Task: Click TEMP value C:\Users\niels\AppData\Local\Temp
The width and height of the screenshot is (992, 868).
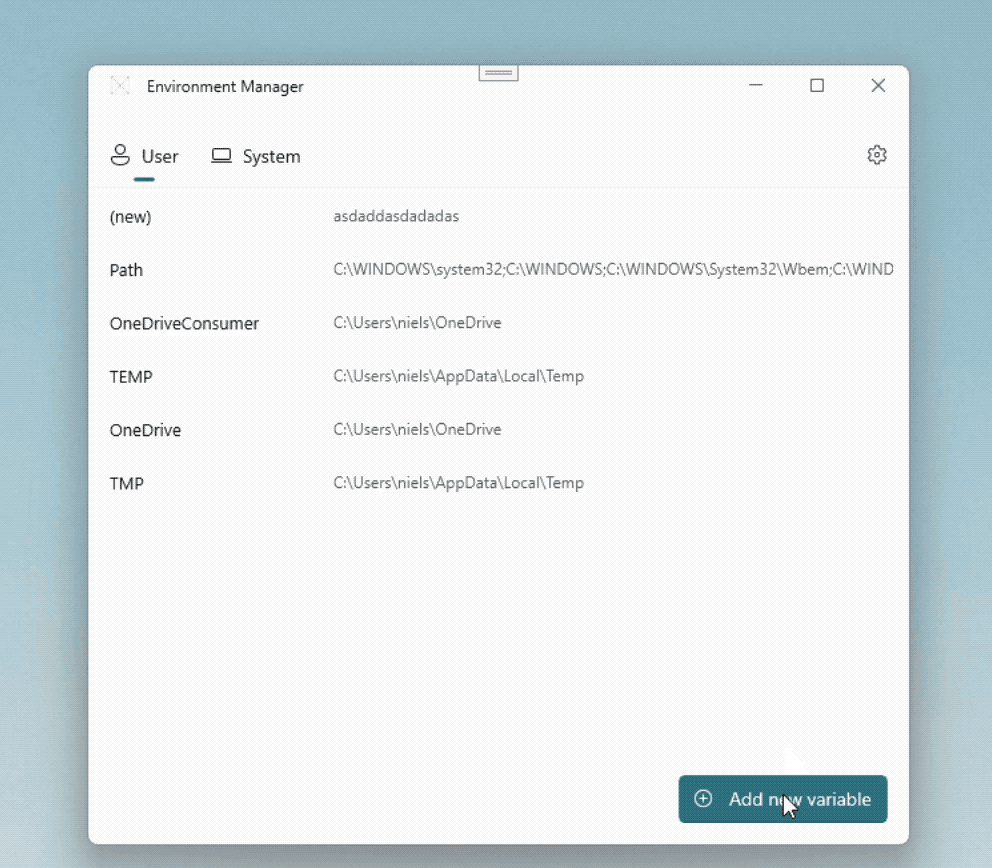Action: pos(458,376)
